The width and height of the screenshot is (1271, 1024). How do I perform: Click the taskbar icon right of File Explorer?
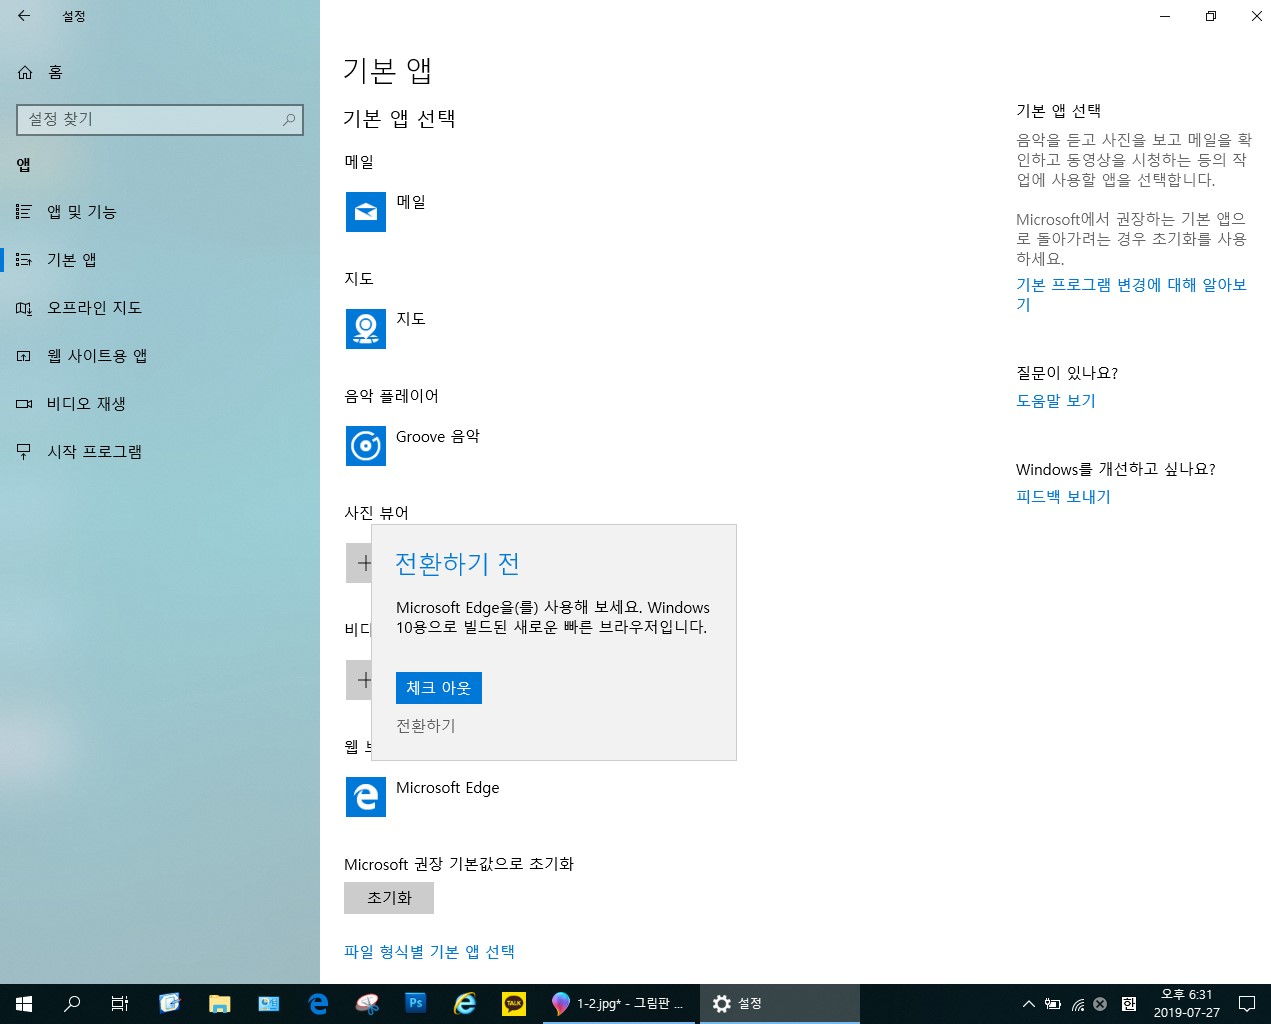tap(269, 1004)
